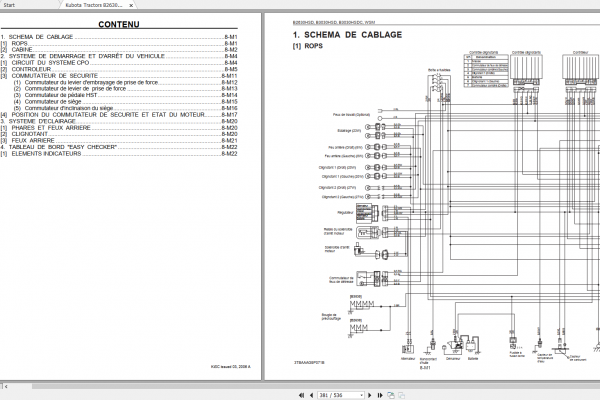Screen dimensions: 600x400
Task: Click 'Commutateur du levier d'embrayage de prise de force'
Action: pos(91,82)
